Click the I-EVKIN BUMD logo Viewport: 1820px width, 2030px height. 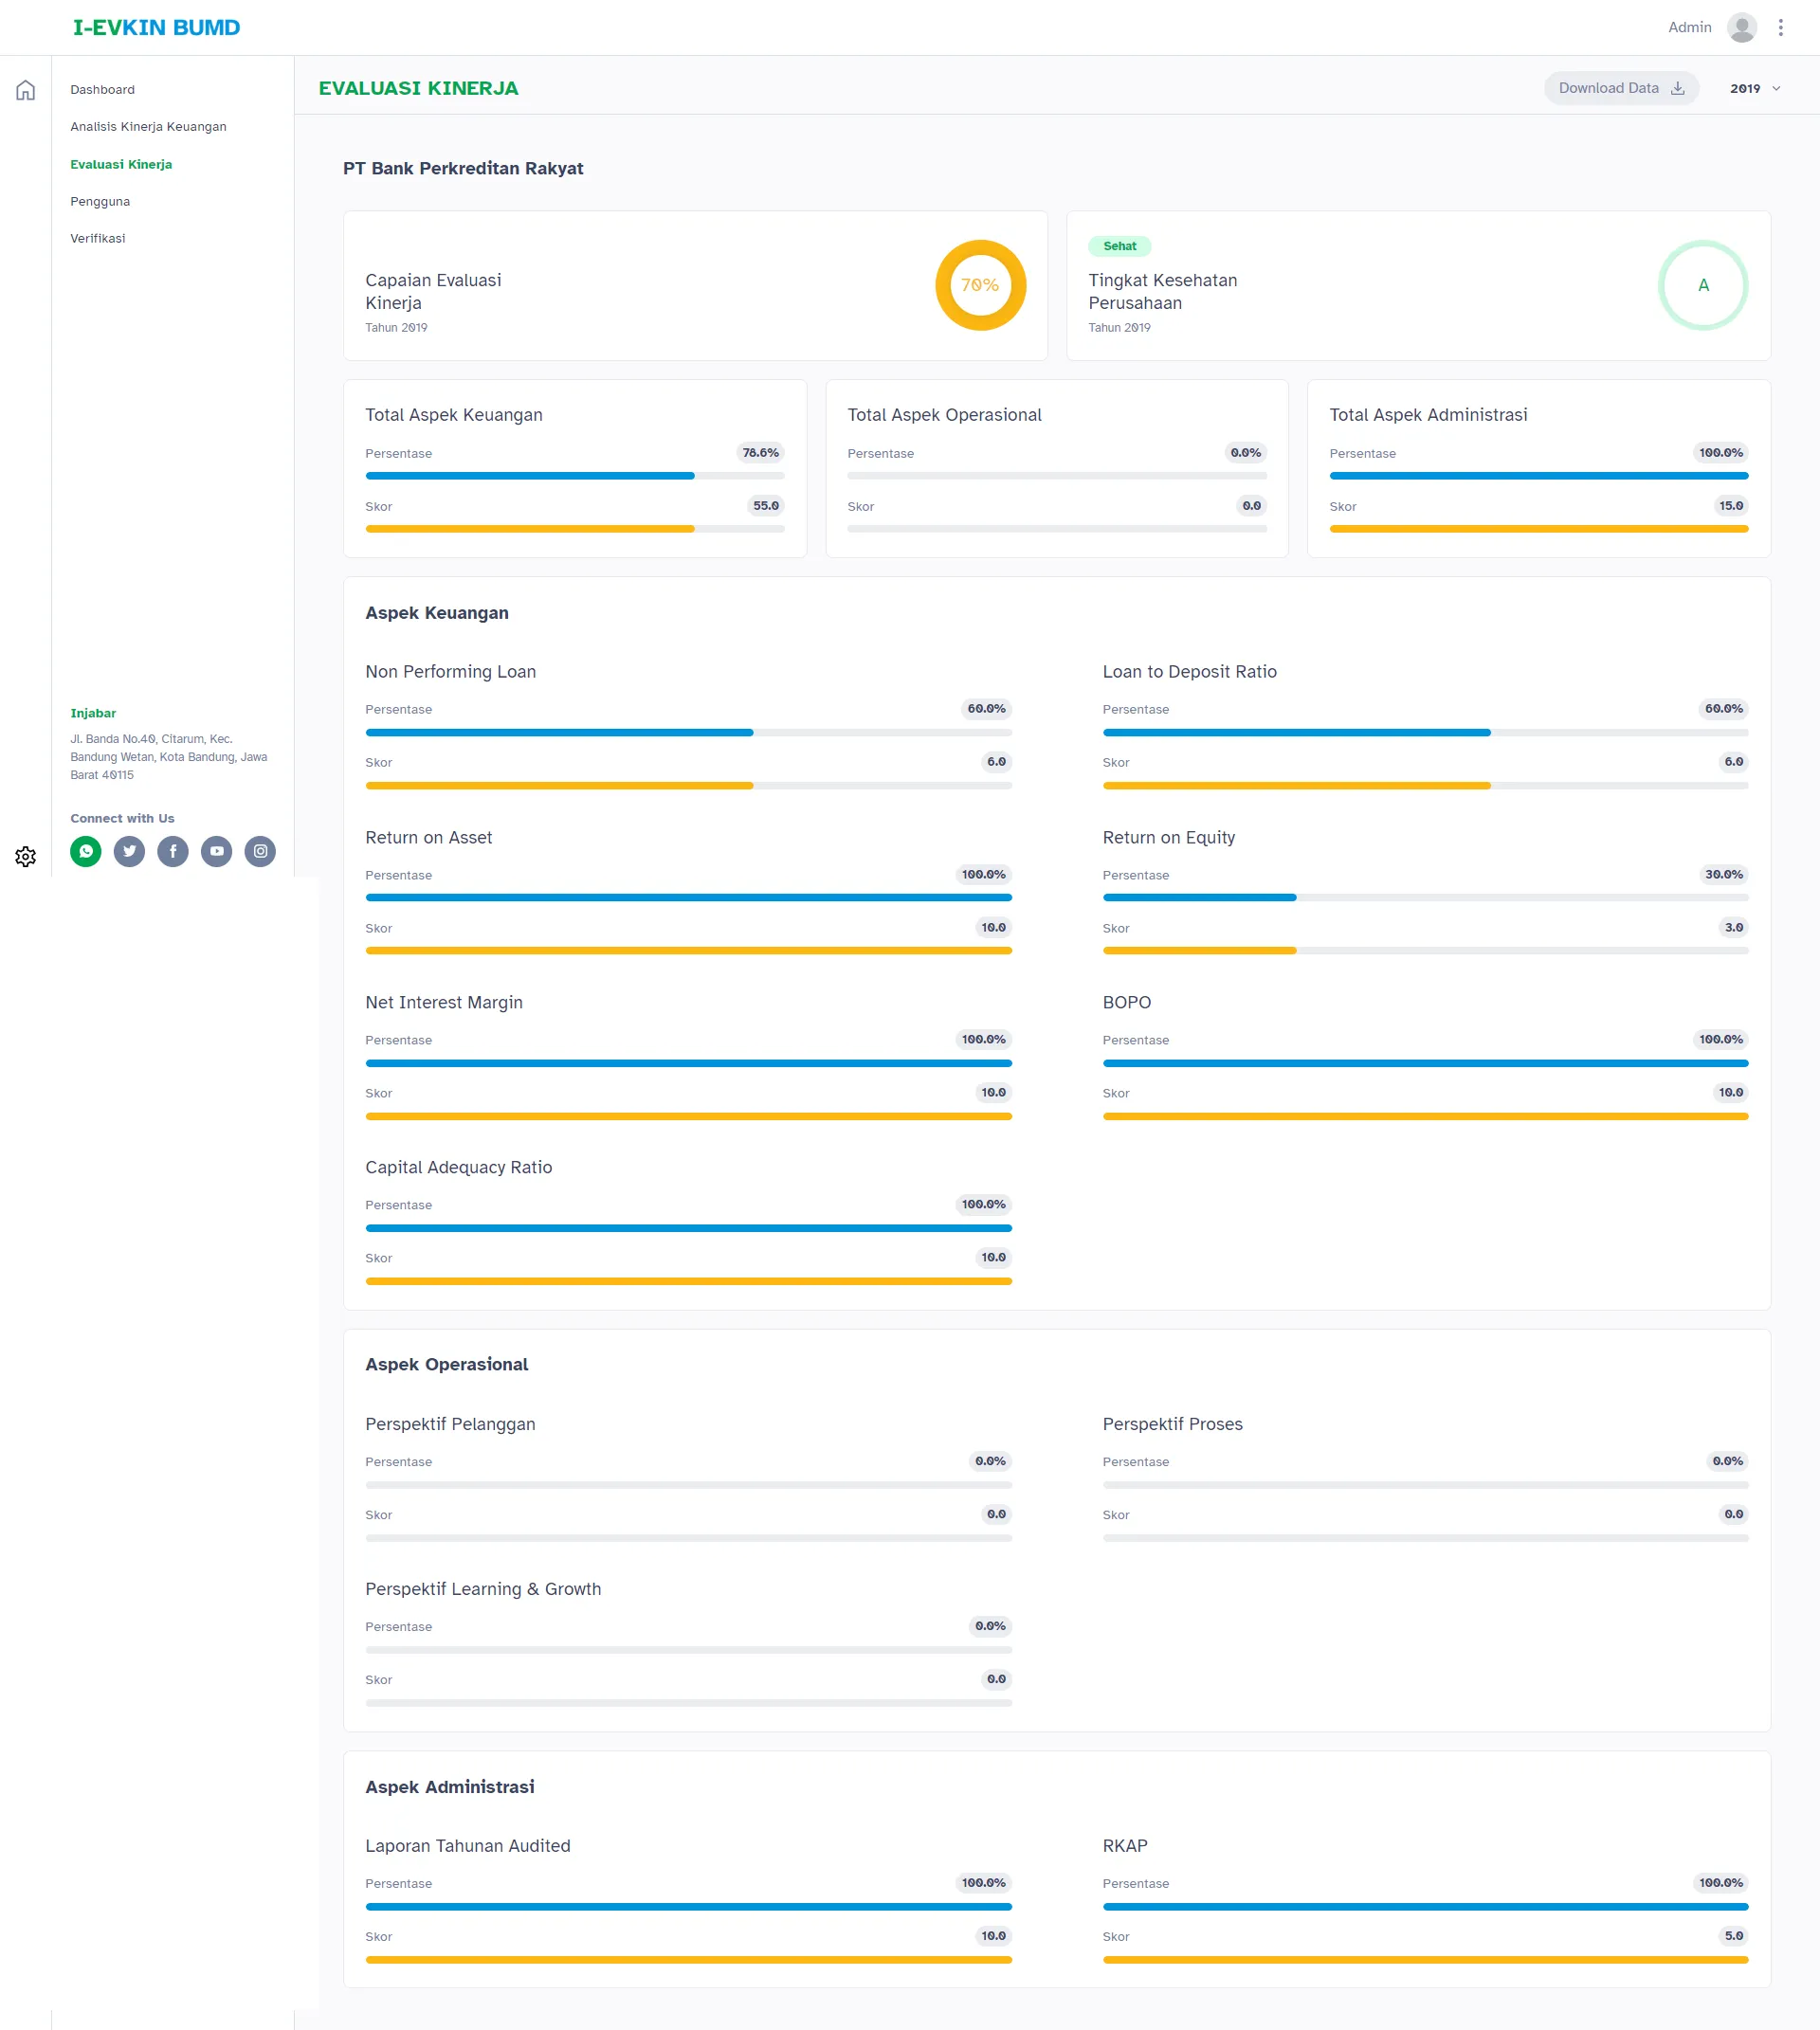coord(156,27)
